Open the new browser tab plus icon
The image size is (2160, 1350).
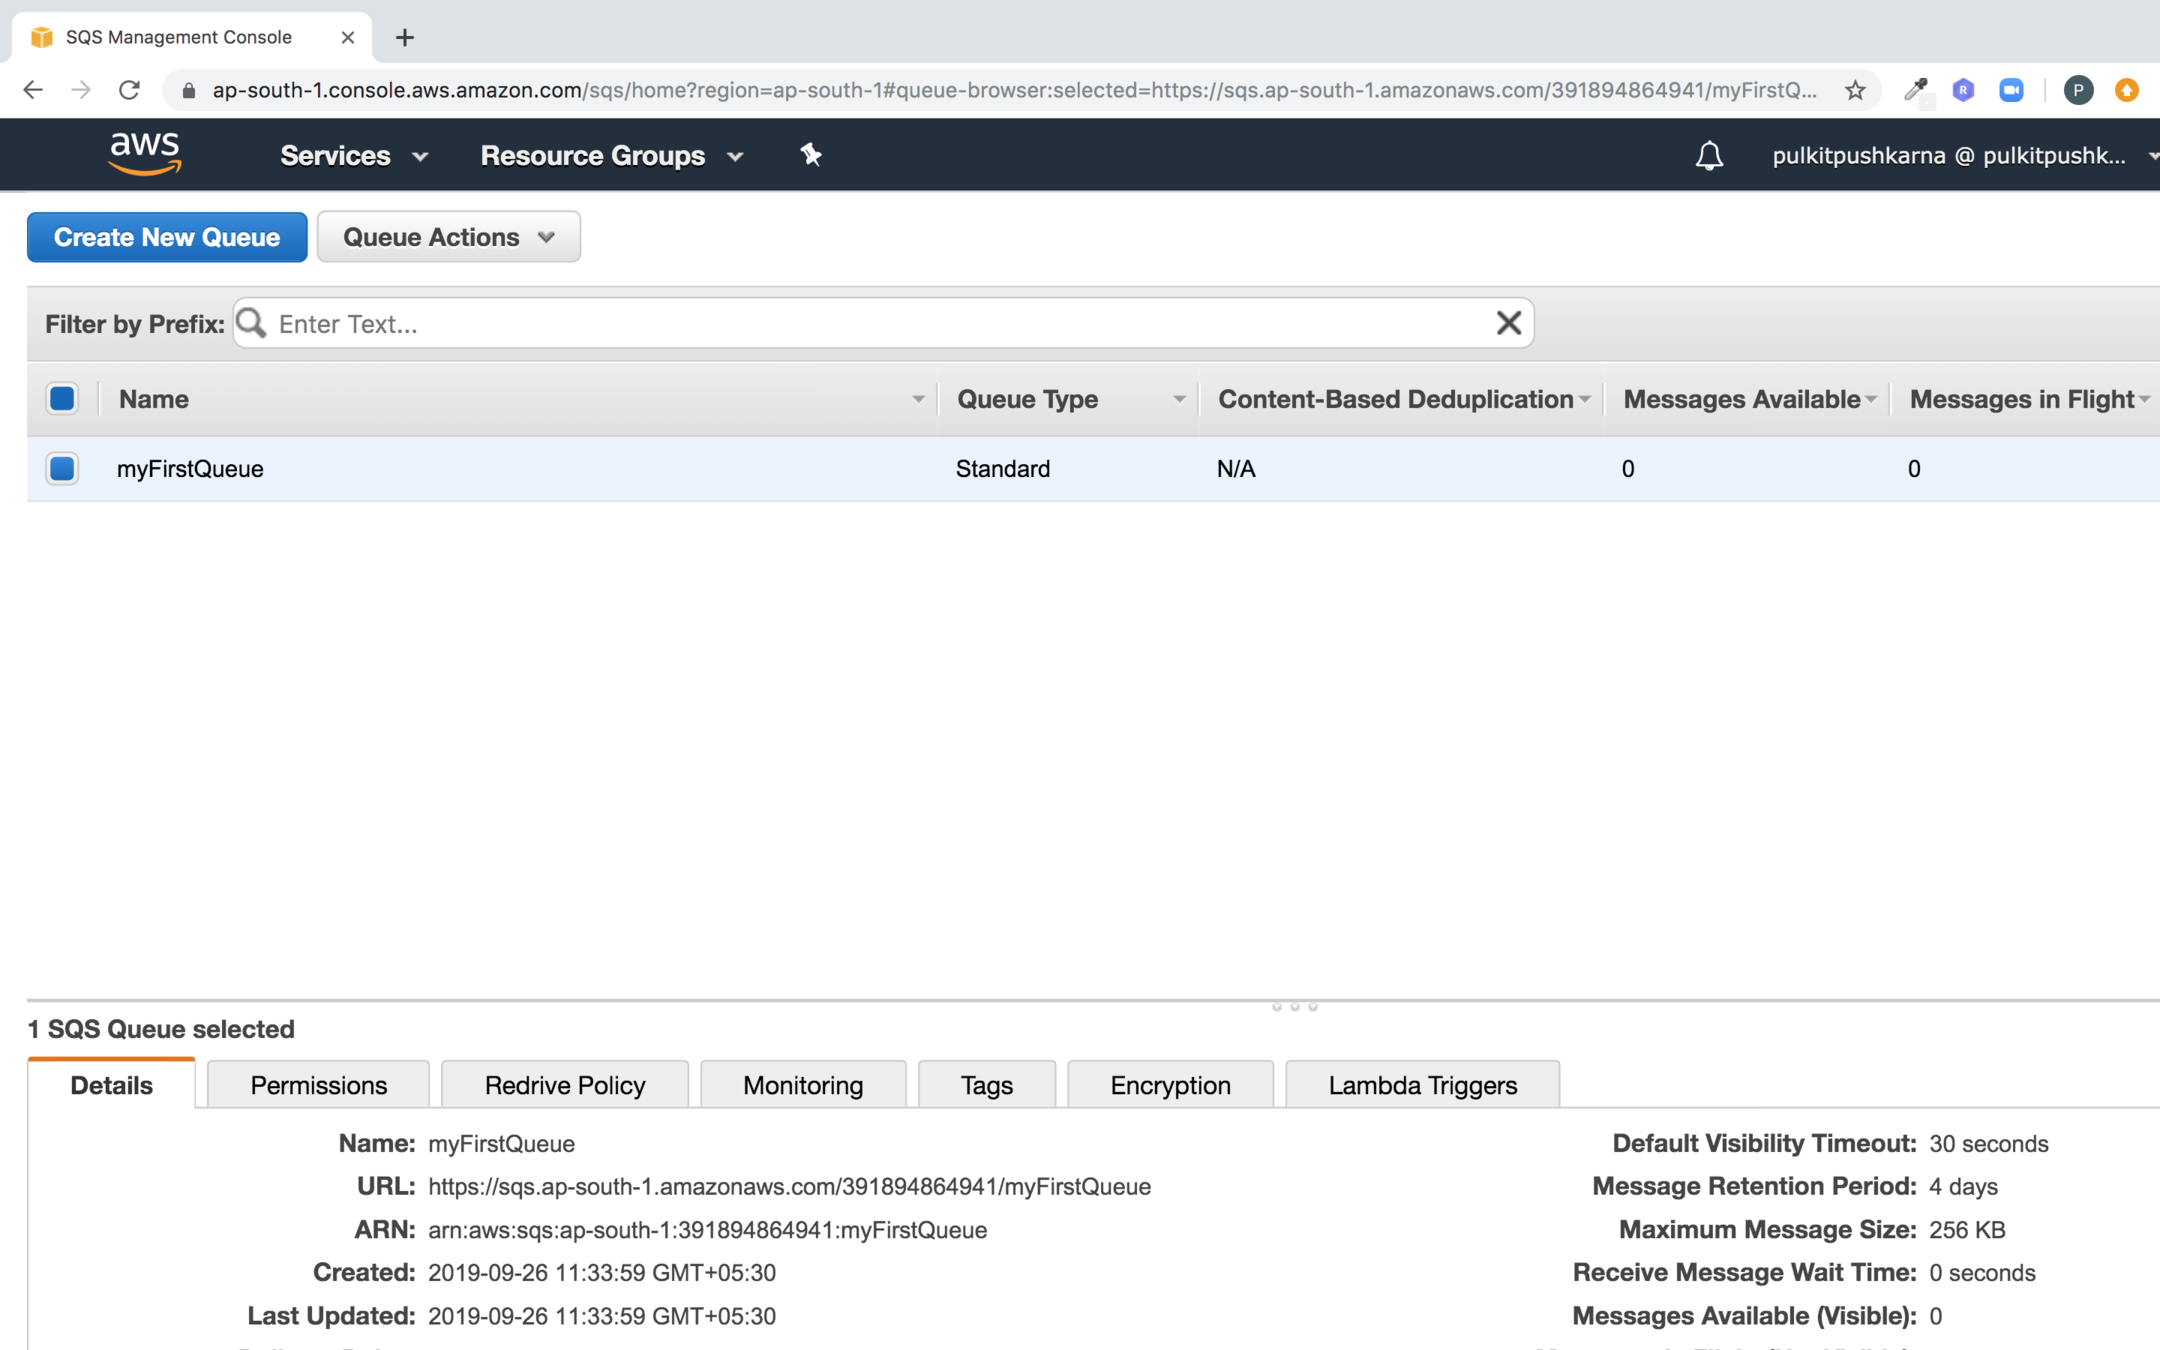coord(404,38)
